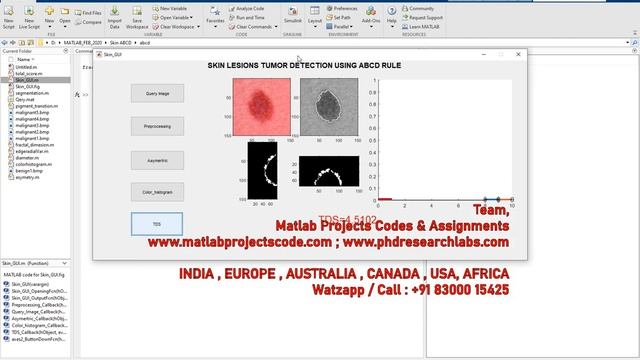
Task: Select malignant5.bmp in Current Folder
Action: pyautogui.click(x=32, y=113)
